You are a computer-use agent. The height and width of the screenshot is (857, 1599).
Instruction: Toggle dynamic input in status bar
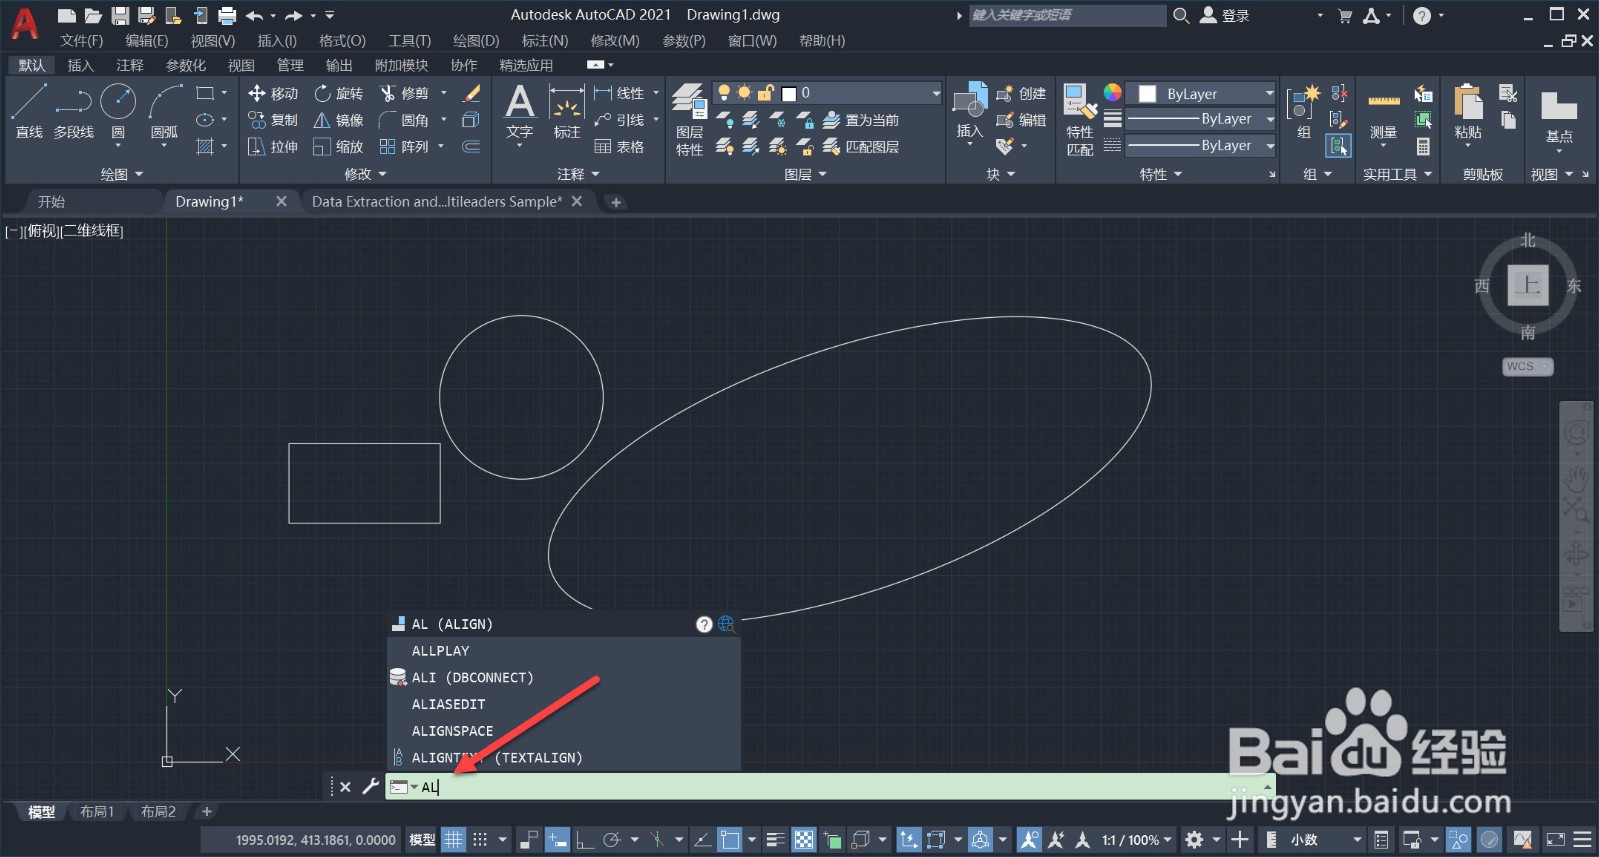pos(558,840)
